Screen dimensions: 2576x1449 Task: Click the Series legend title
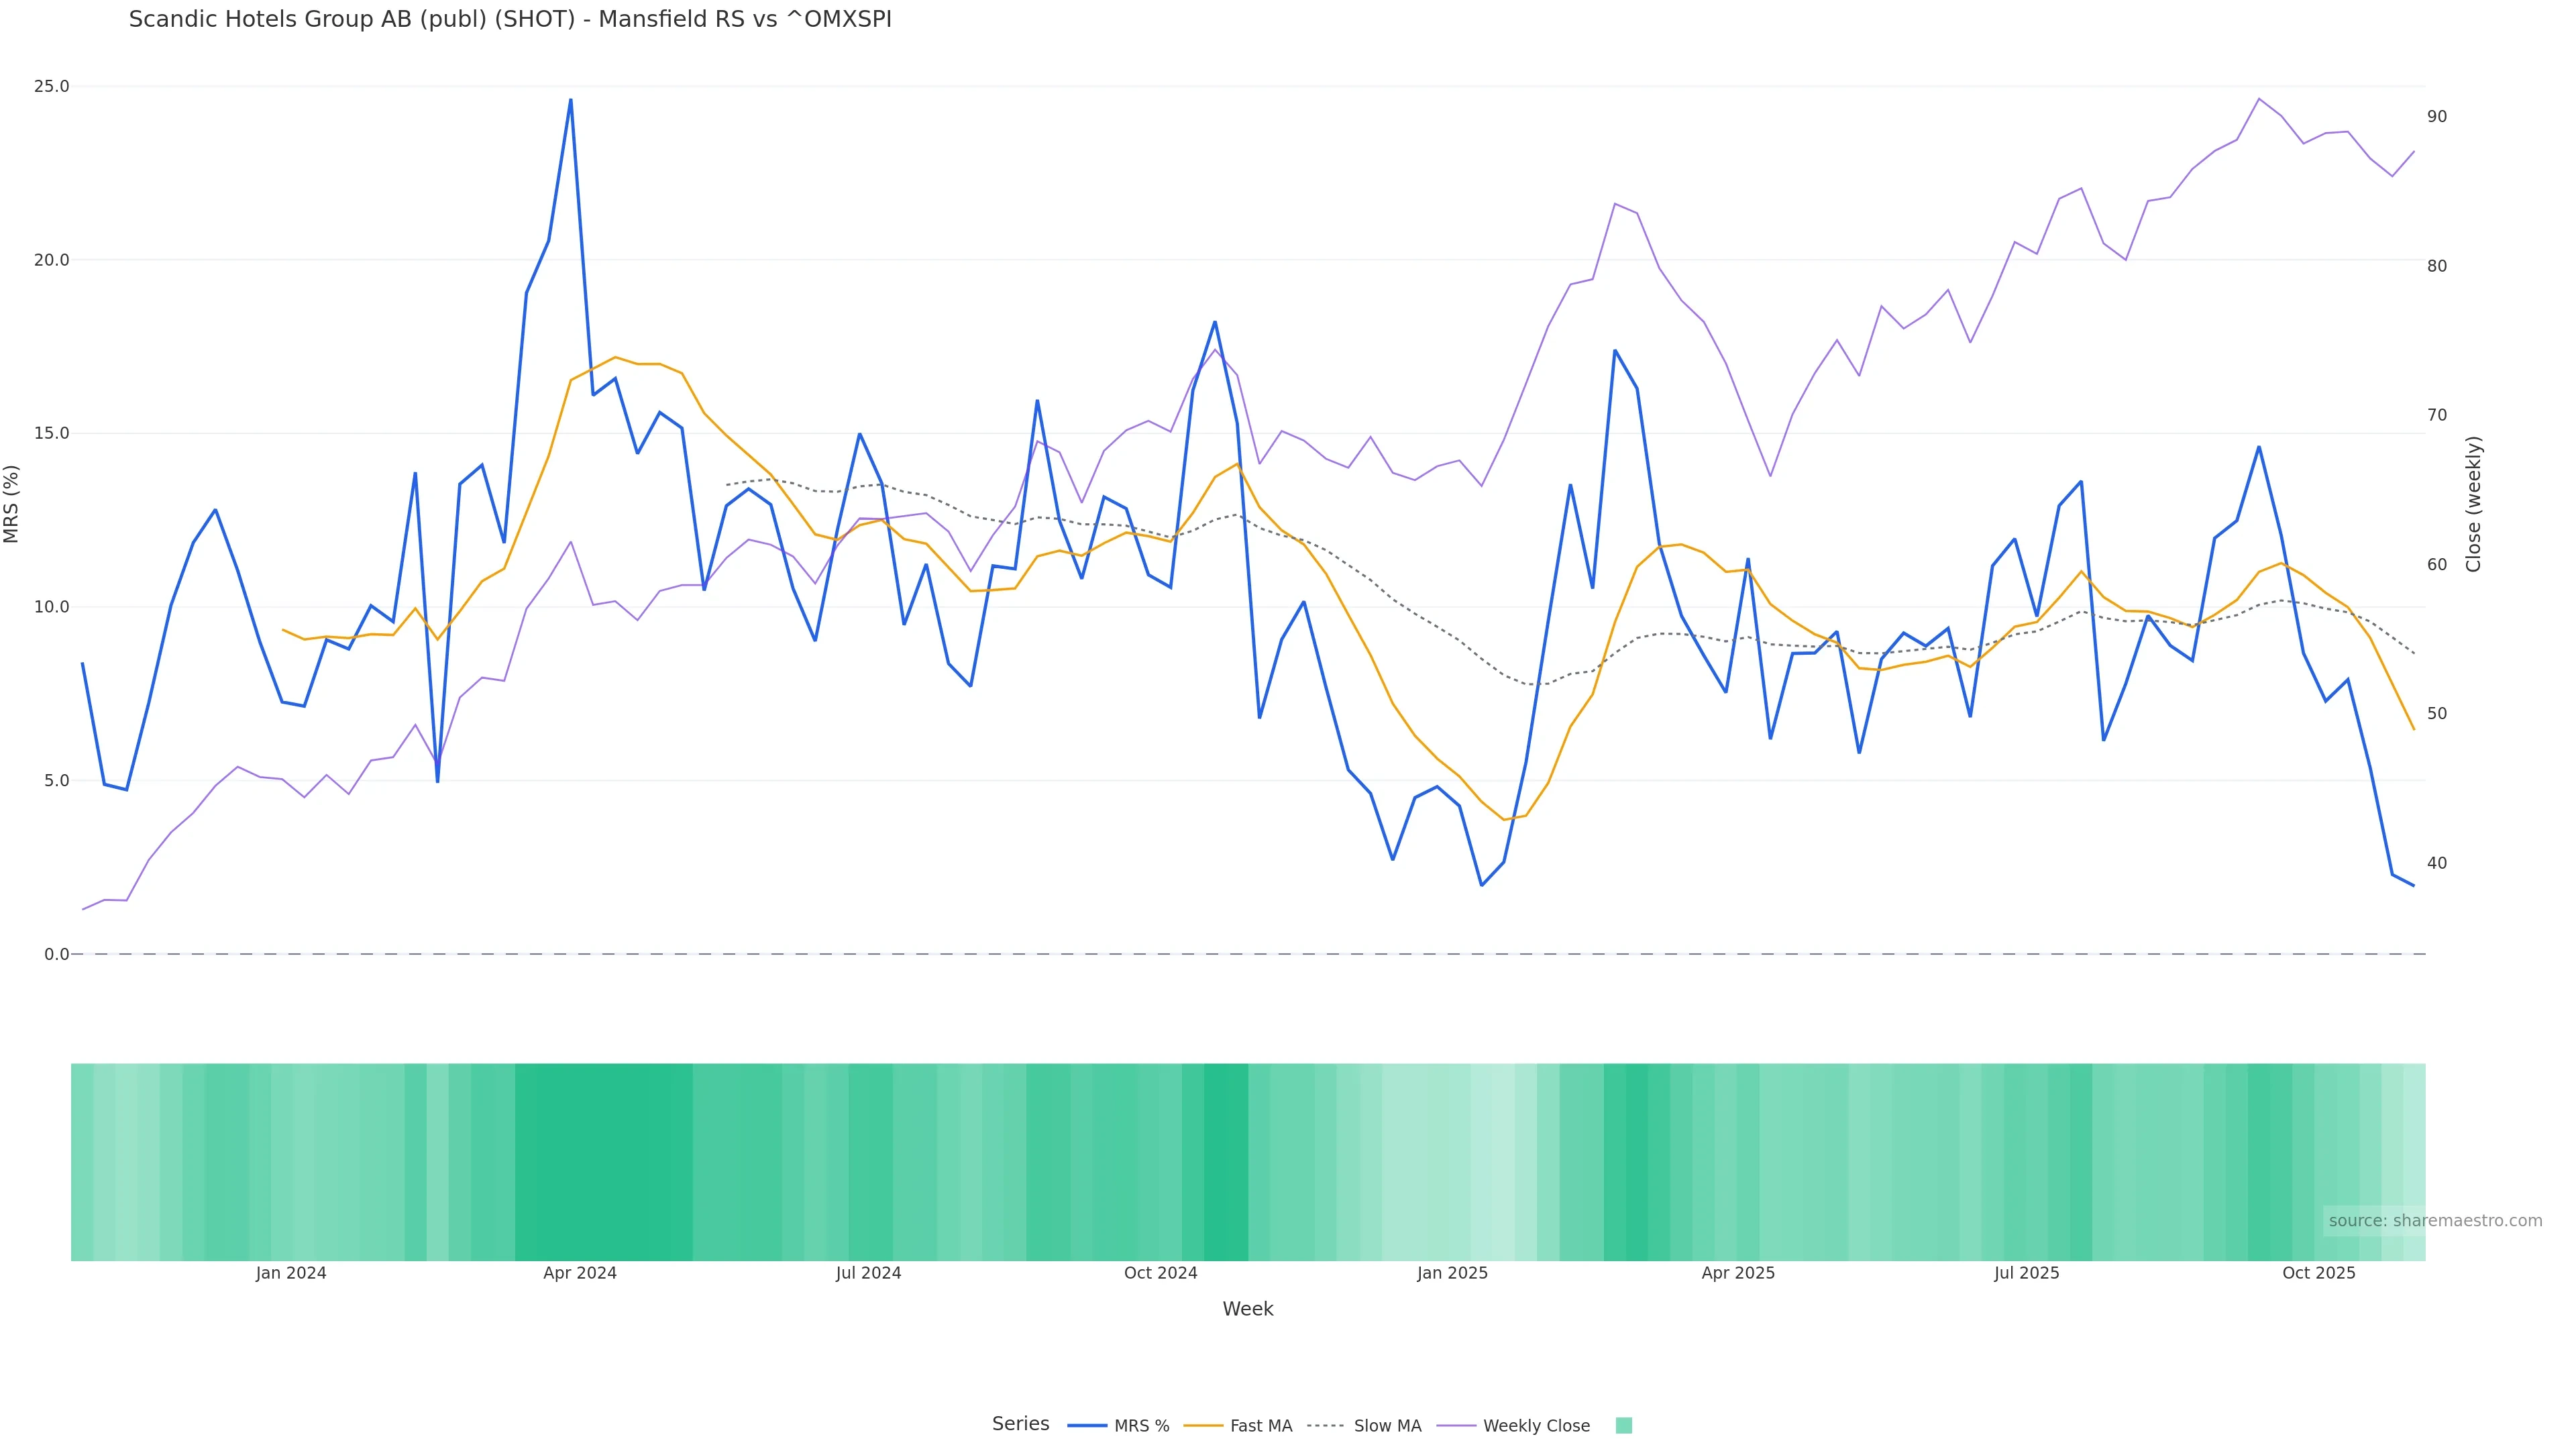coord(1020,1424)
